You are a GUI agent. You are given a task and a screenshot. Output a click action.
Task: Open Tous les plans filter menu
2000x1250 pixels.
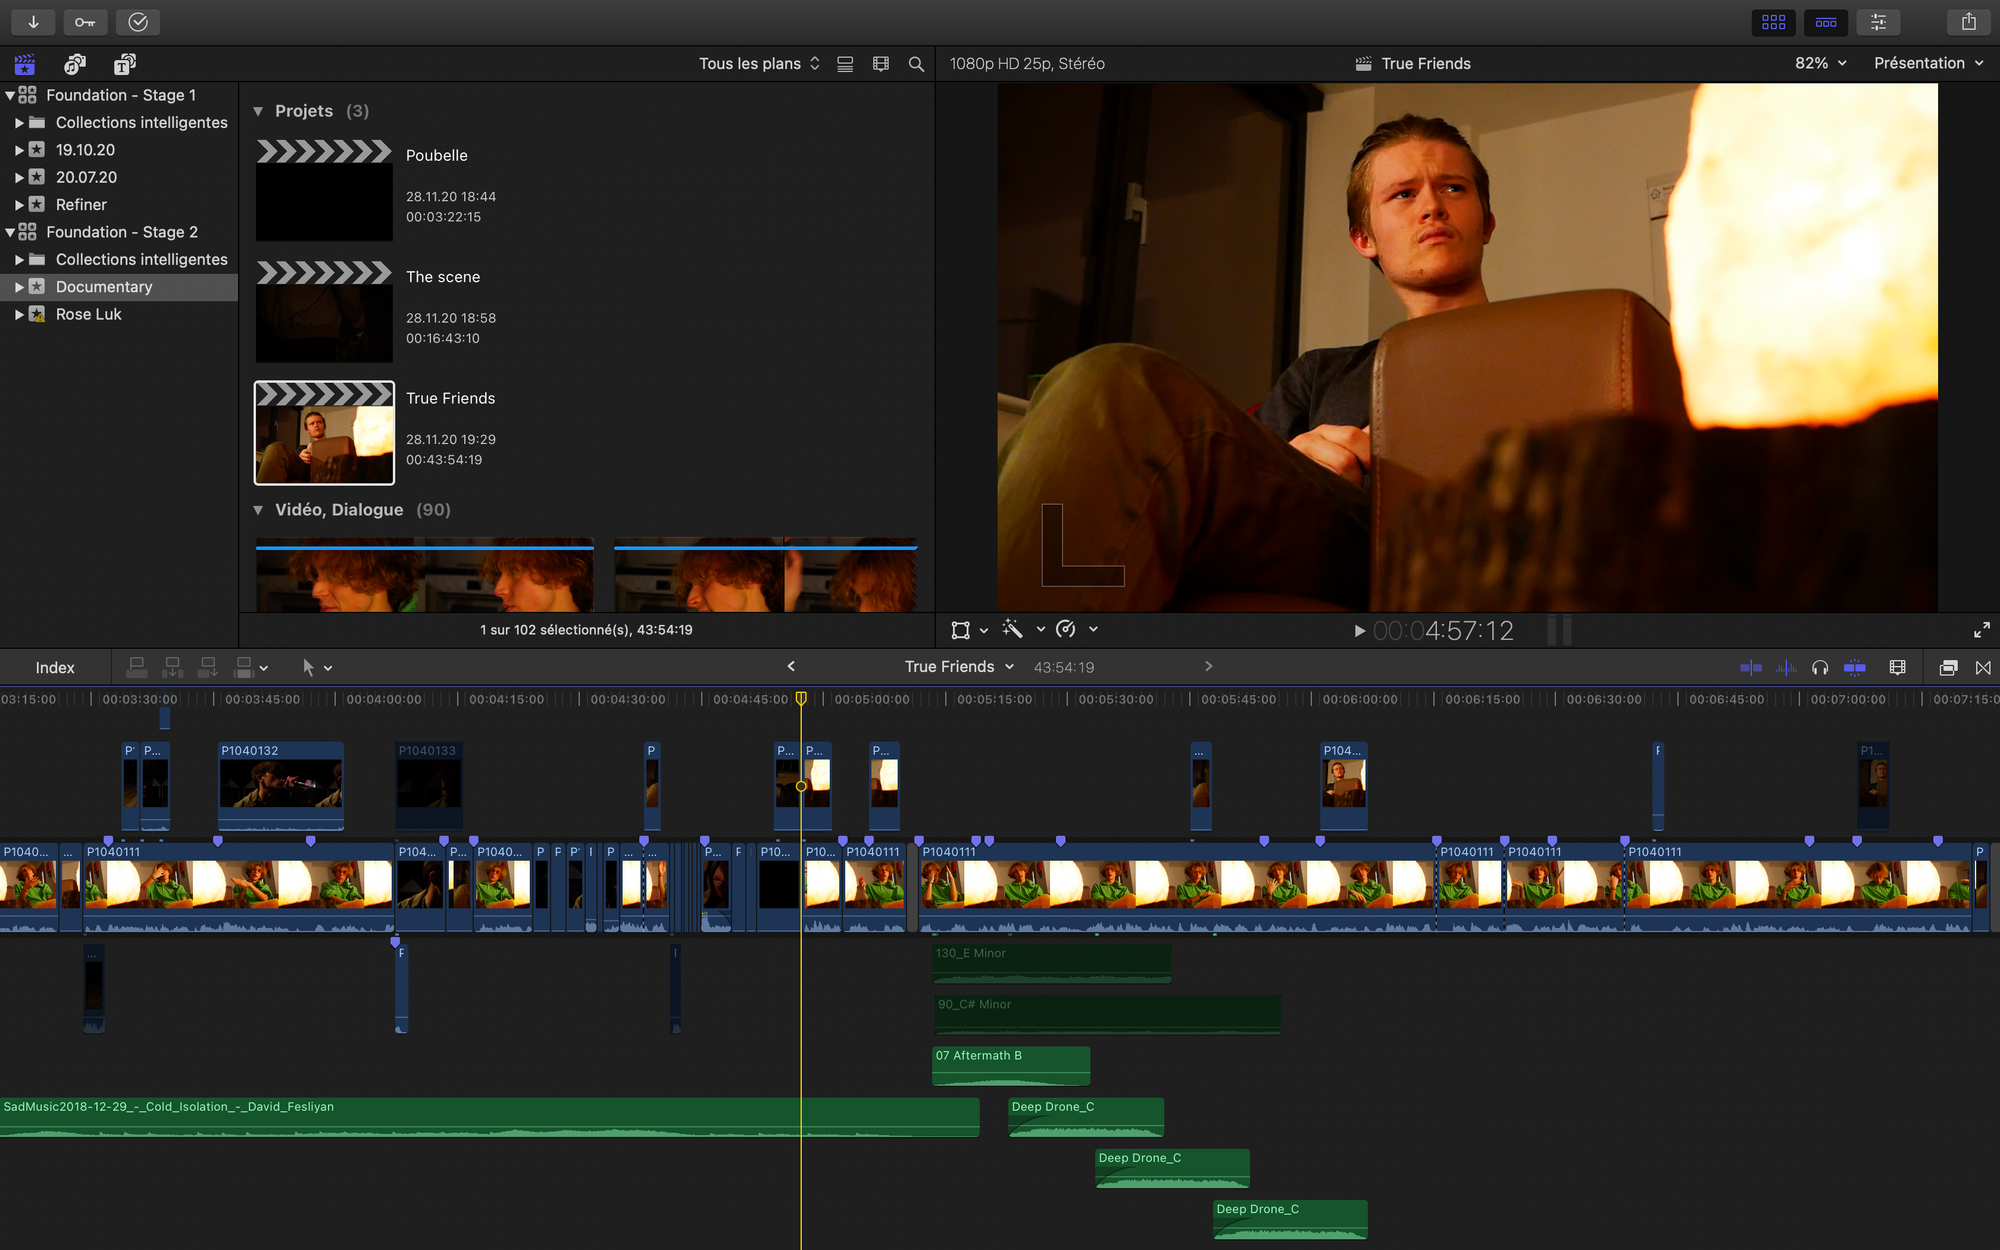pyautogui.click(x=759, y=64)
